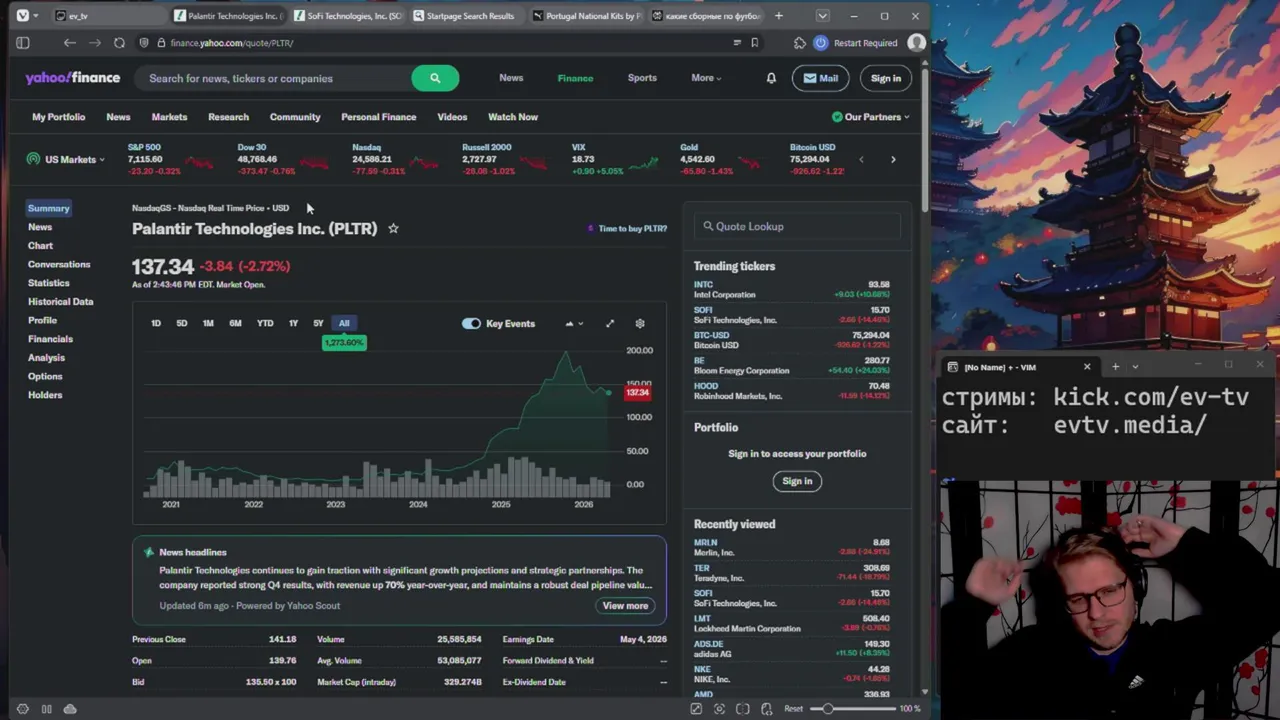Reset the page zoom level
The height and width of the screenshot is (720, 1280).
tap(793, 709)
